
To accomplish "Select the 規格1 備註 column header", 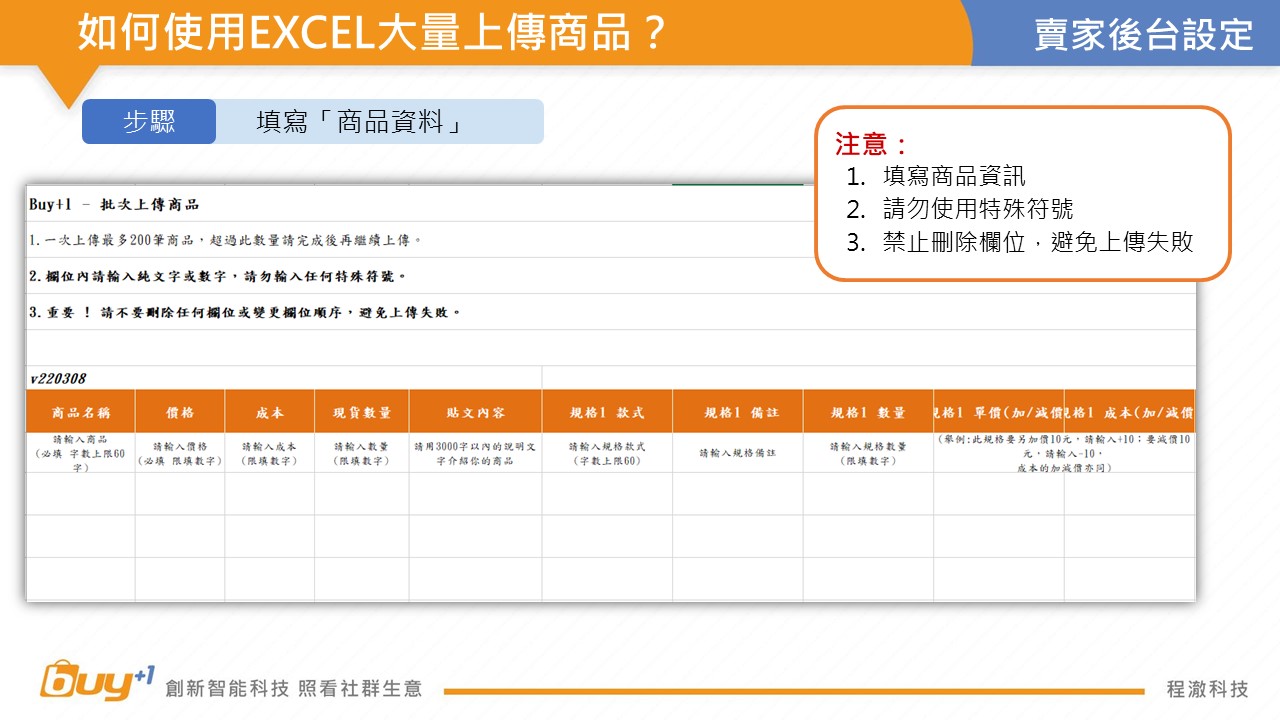I will (x=738, y=412).
